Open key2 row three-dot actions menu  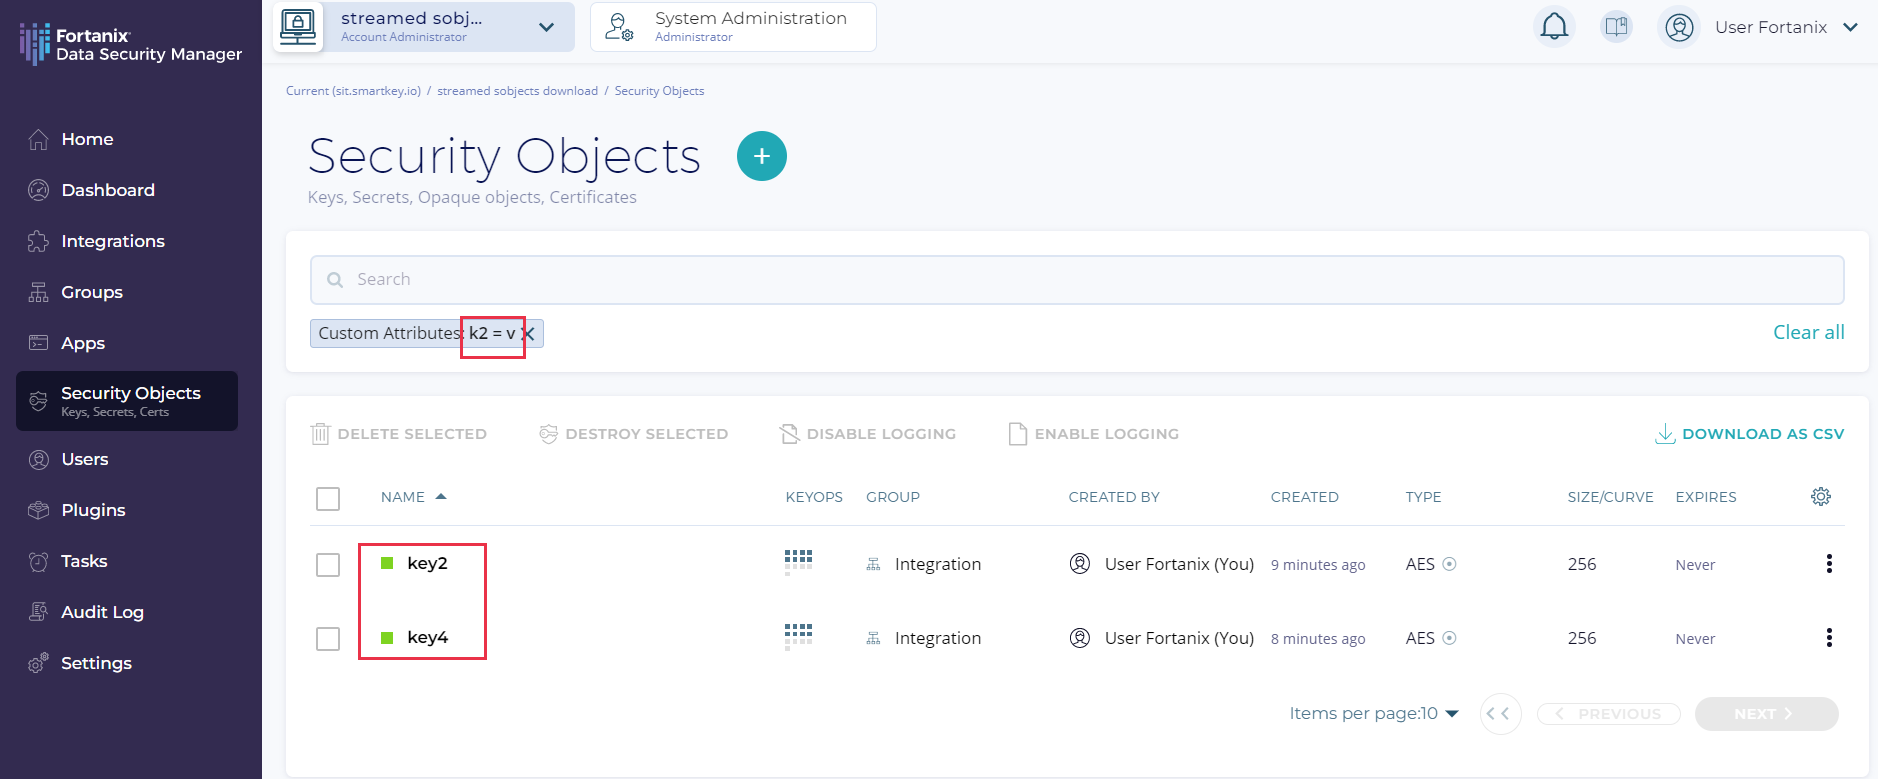tap(1828, 564)
